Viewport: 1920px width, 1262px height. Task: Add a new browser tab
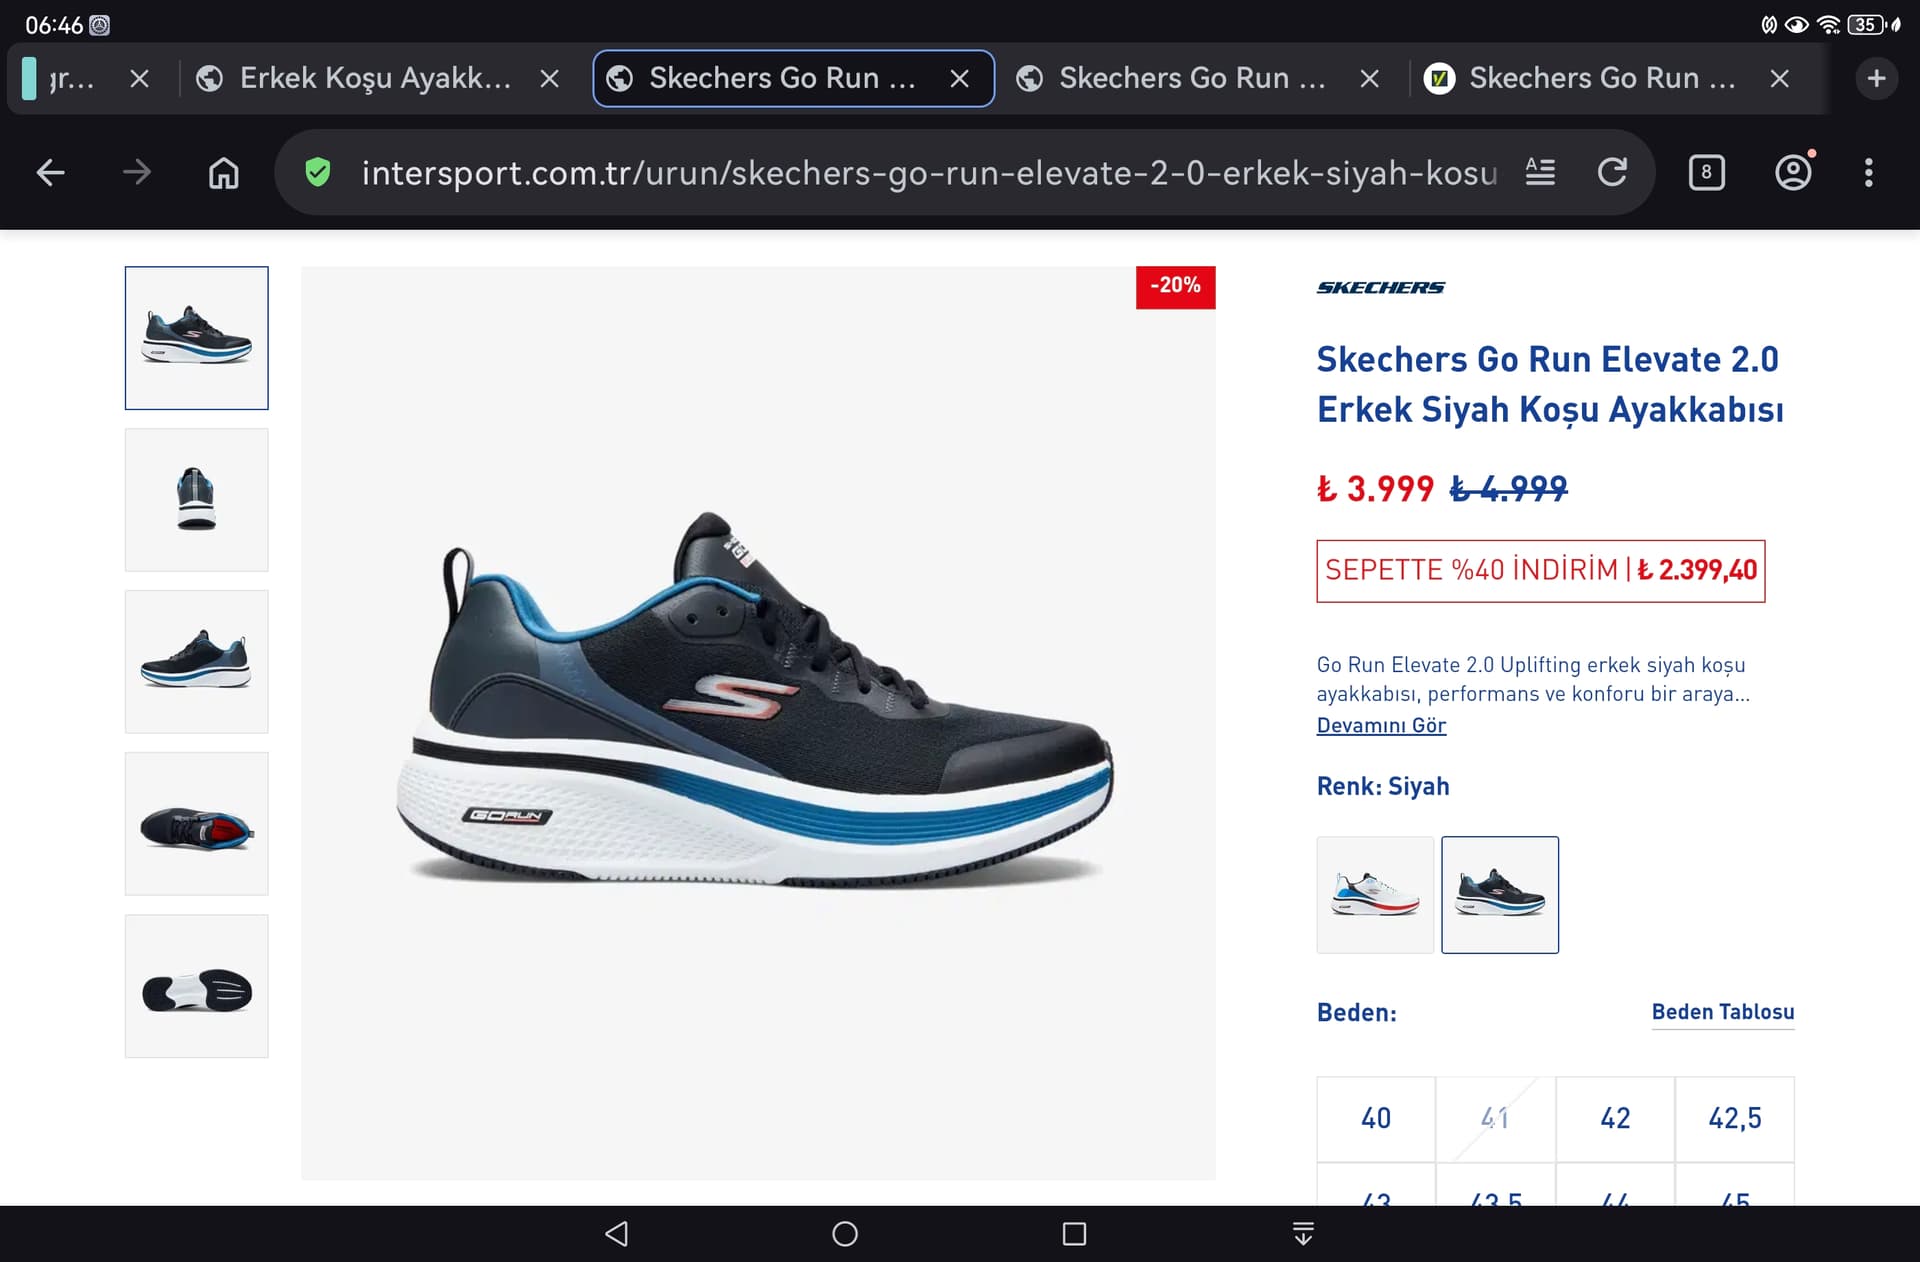click(1876, 78)
